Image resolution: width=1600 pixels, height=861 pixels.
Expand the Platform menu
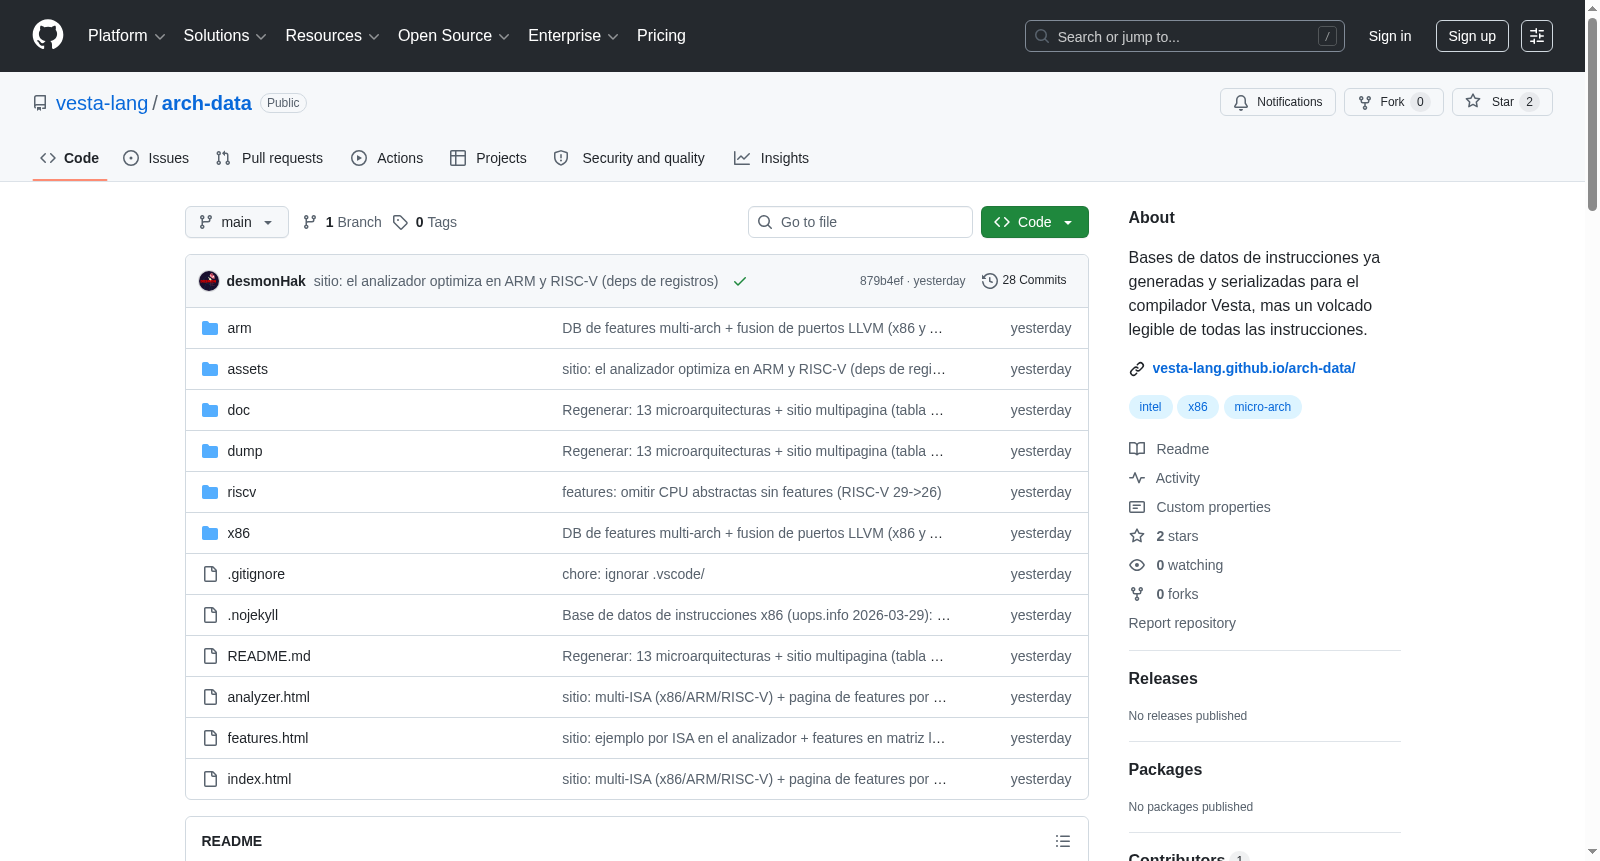coord(127,36)
